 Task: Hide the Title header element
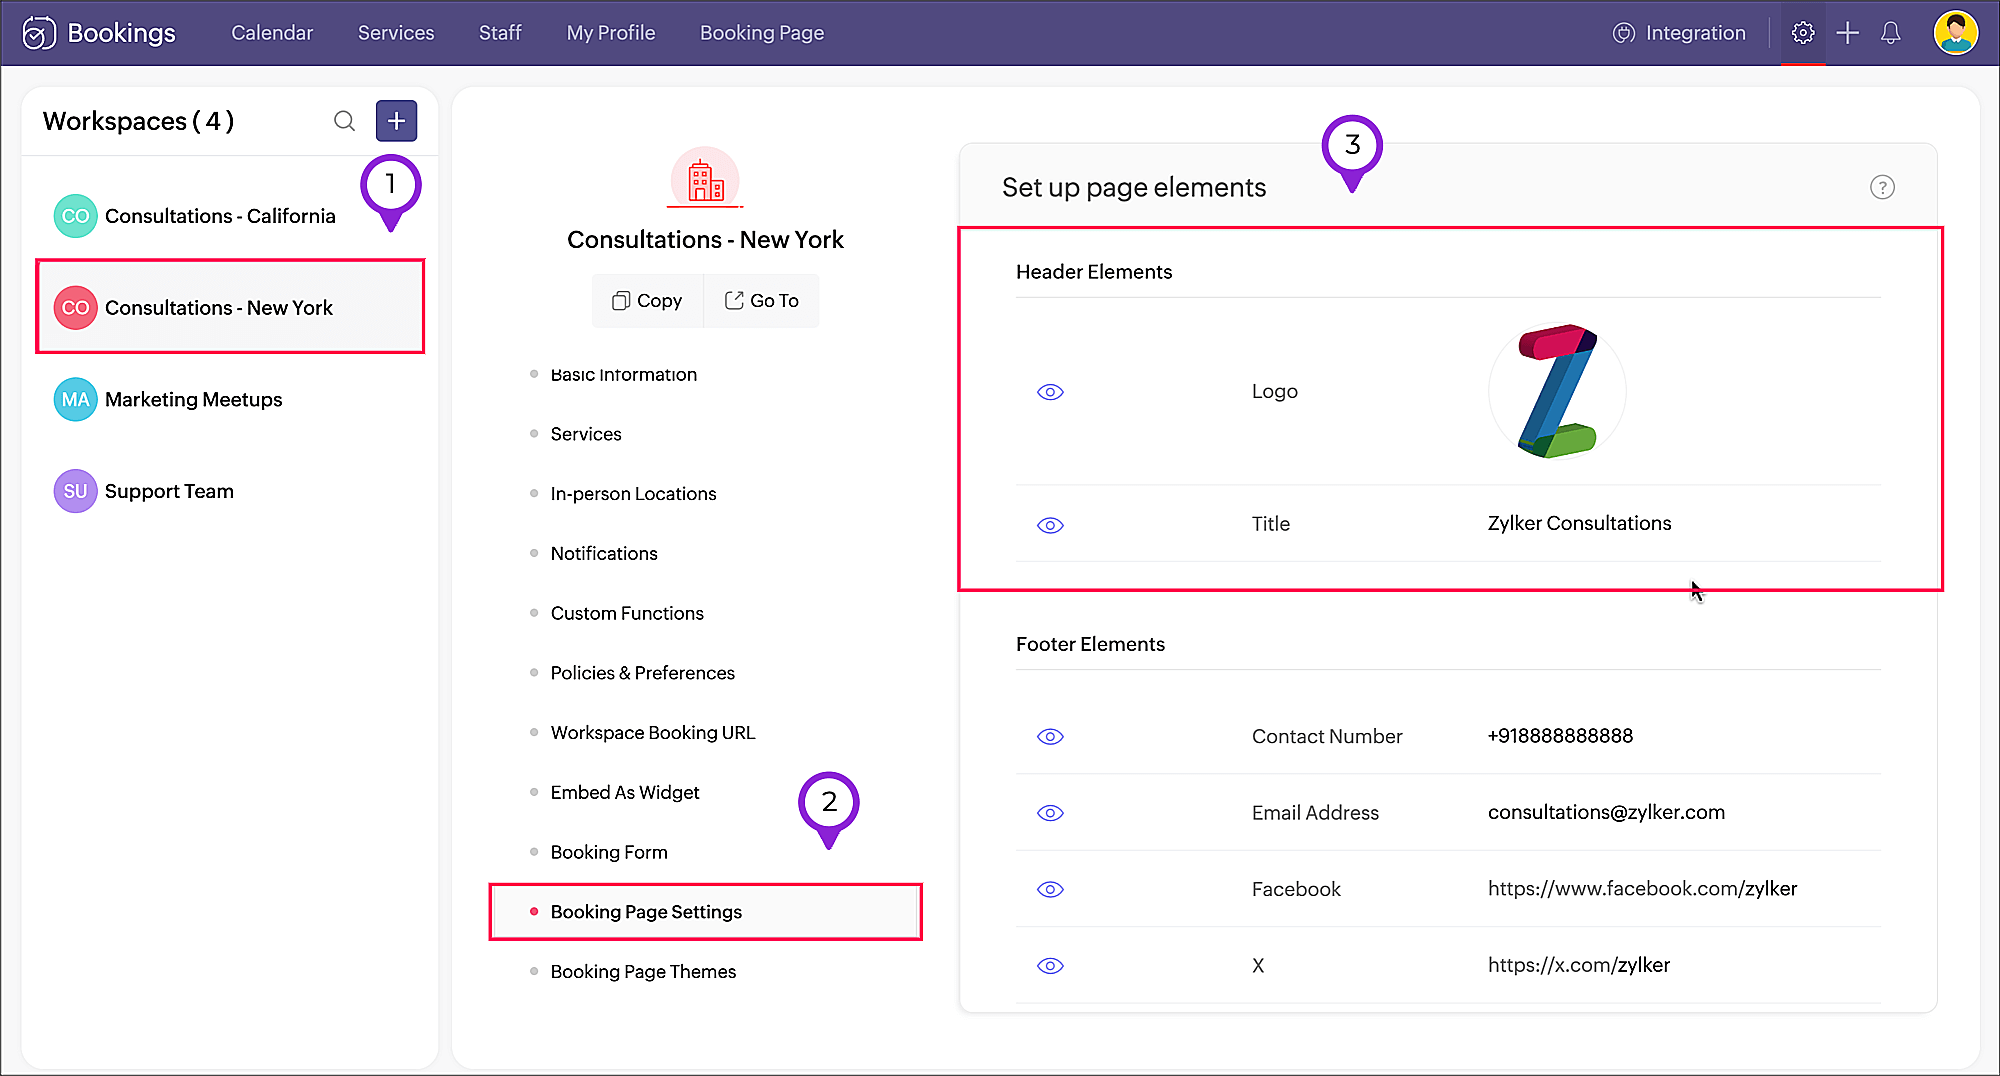point(1050,525)
